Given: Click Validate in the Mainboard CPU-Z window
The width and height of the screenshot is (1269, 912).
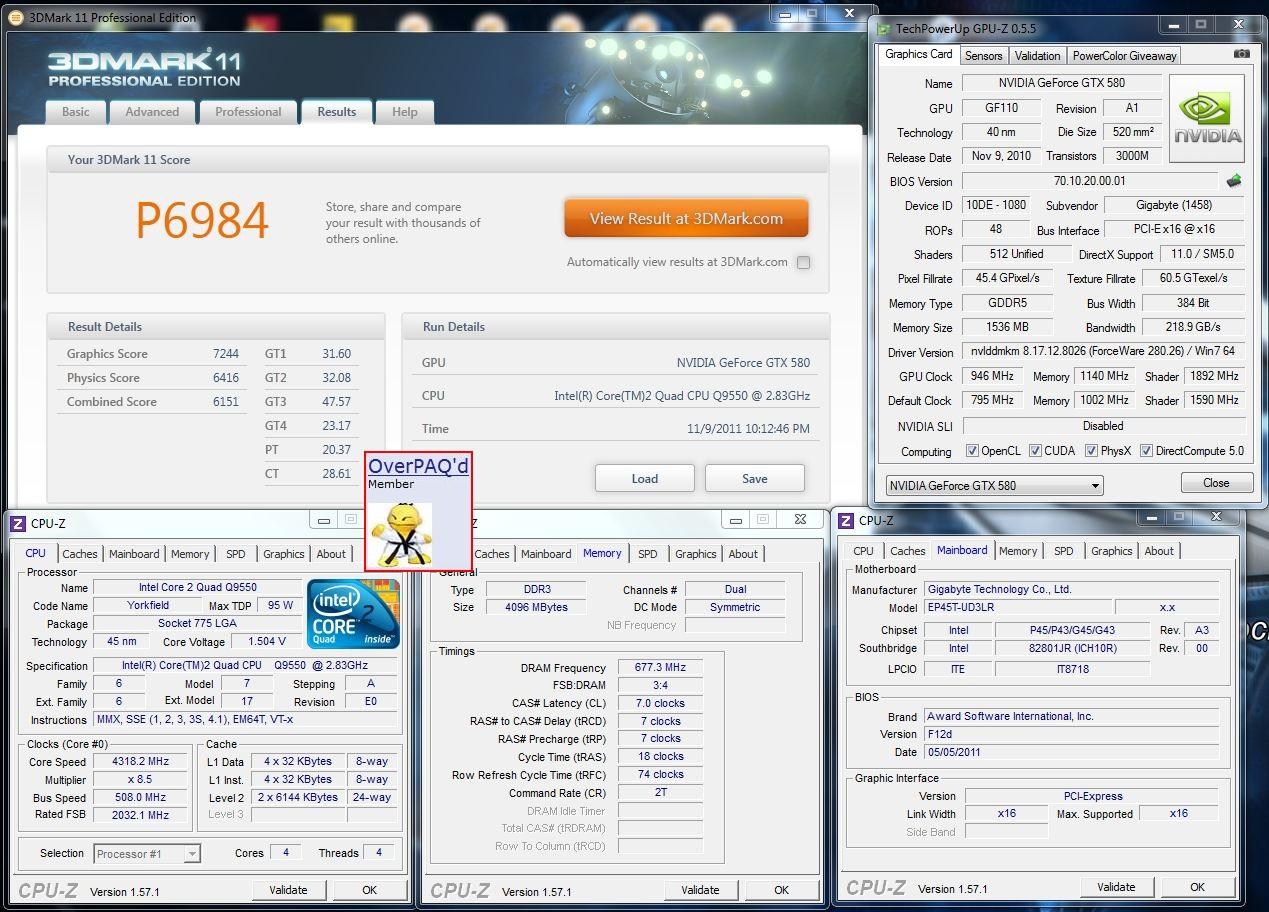Looking at the screenshot, I should pos(1116,887).
